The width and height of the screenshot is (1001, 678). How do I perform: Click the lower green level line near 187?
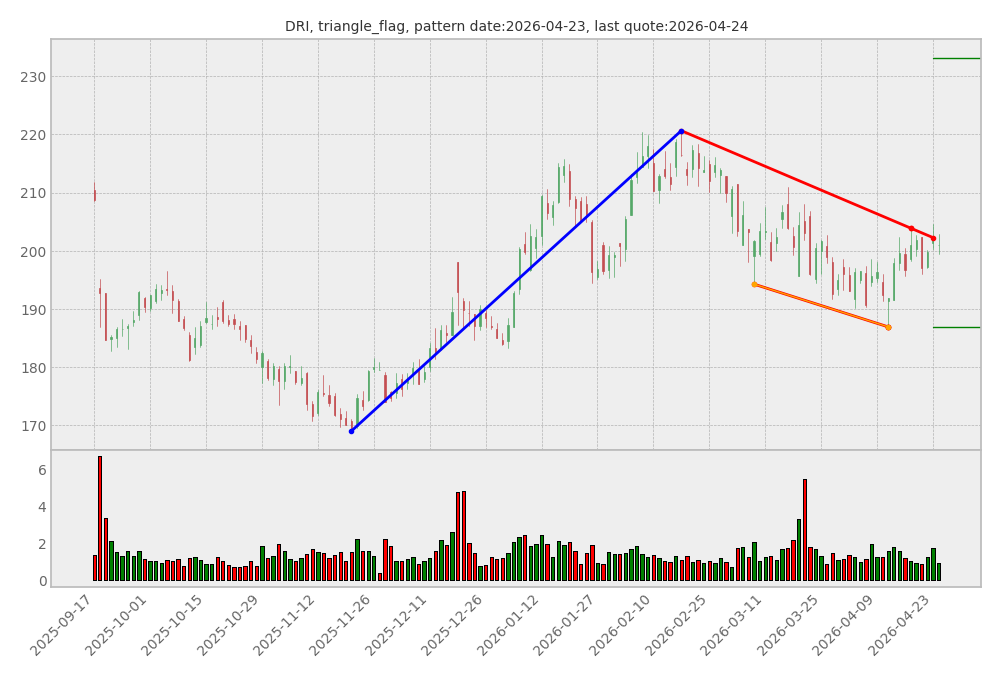(x=956, y=327)
